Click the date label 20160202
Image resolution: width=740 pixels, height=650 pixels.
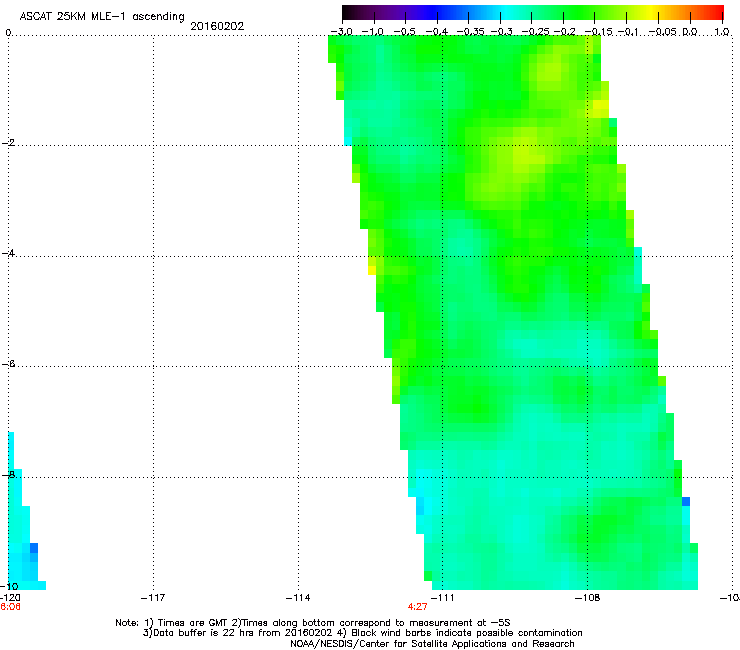[x=217, y=26]
